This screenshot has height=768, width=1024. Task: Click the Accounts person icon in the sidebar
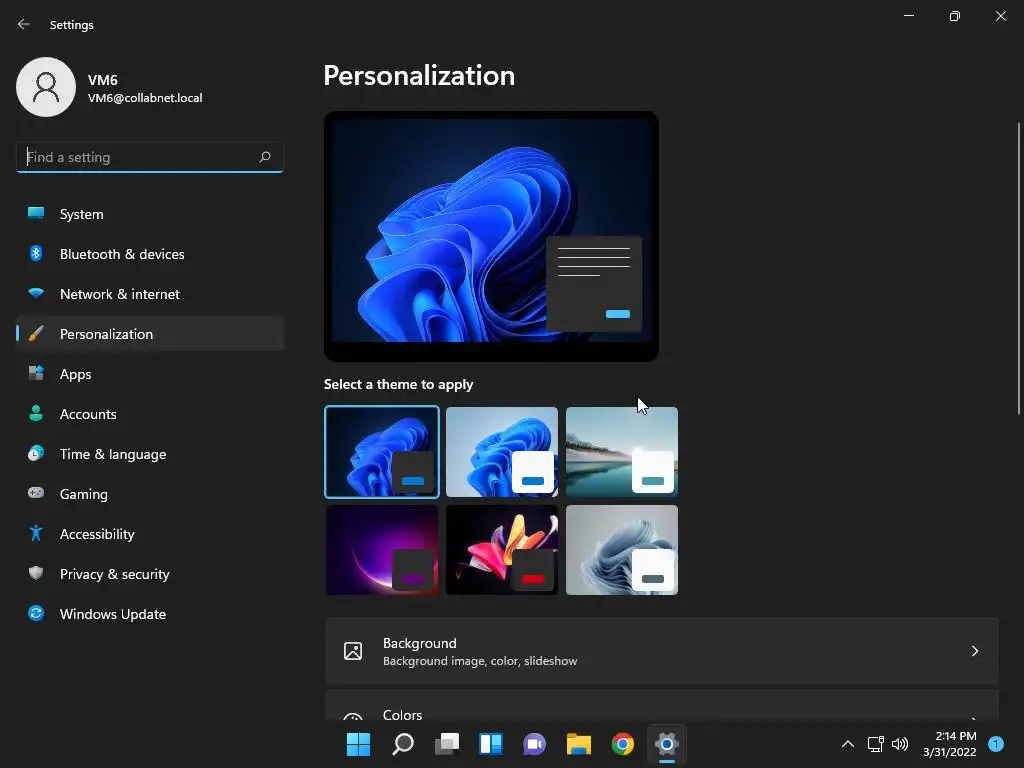tap(36, 413)
